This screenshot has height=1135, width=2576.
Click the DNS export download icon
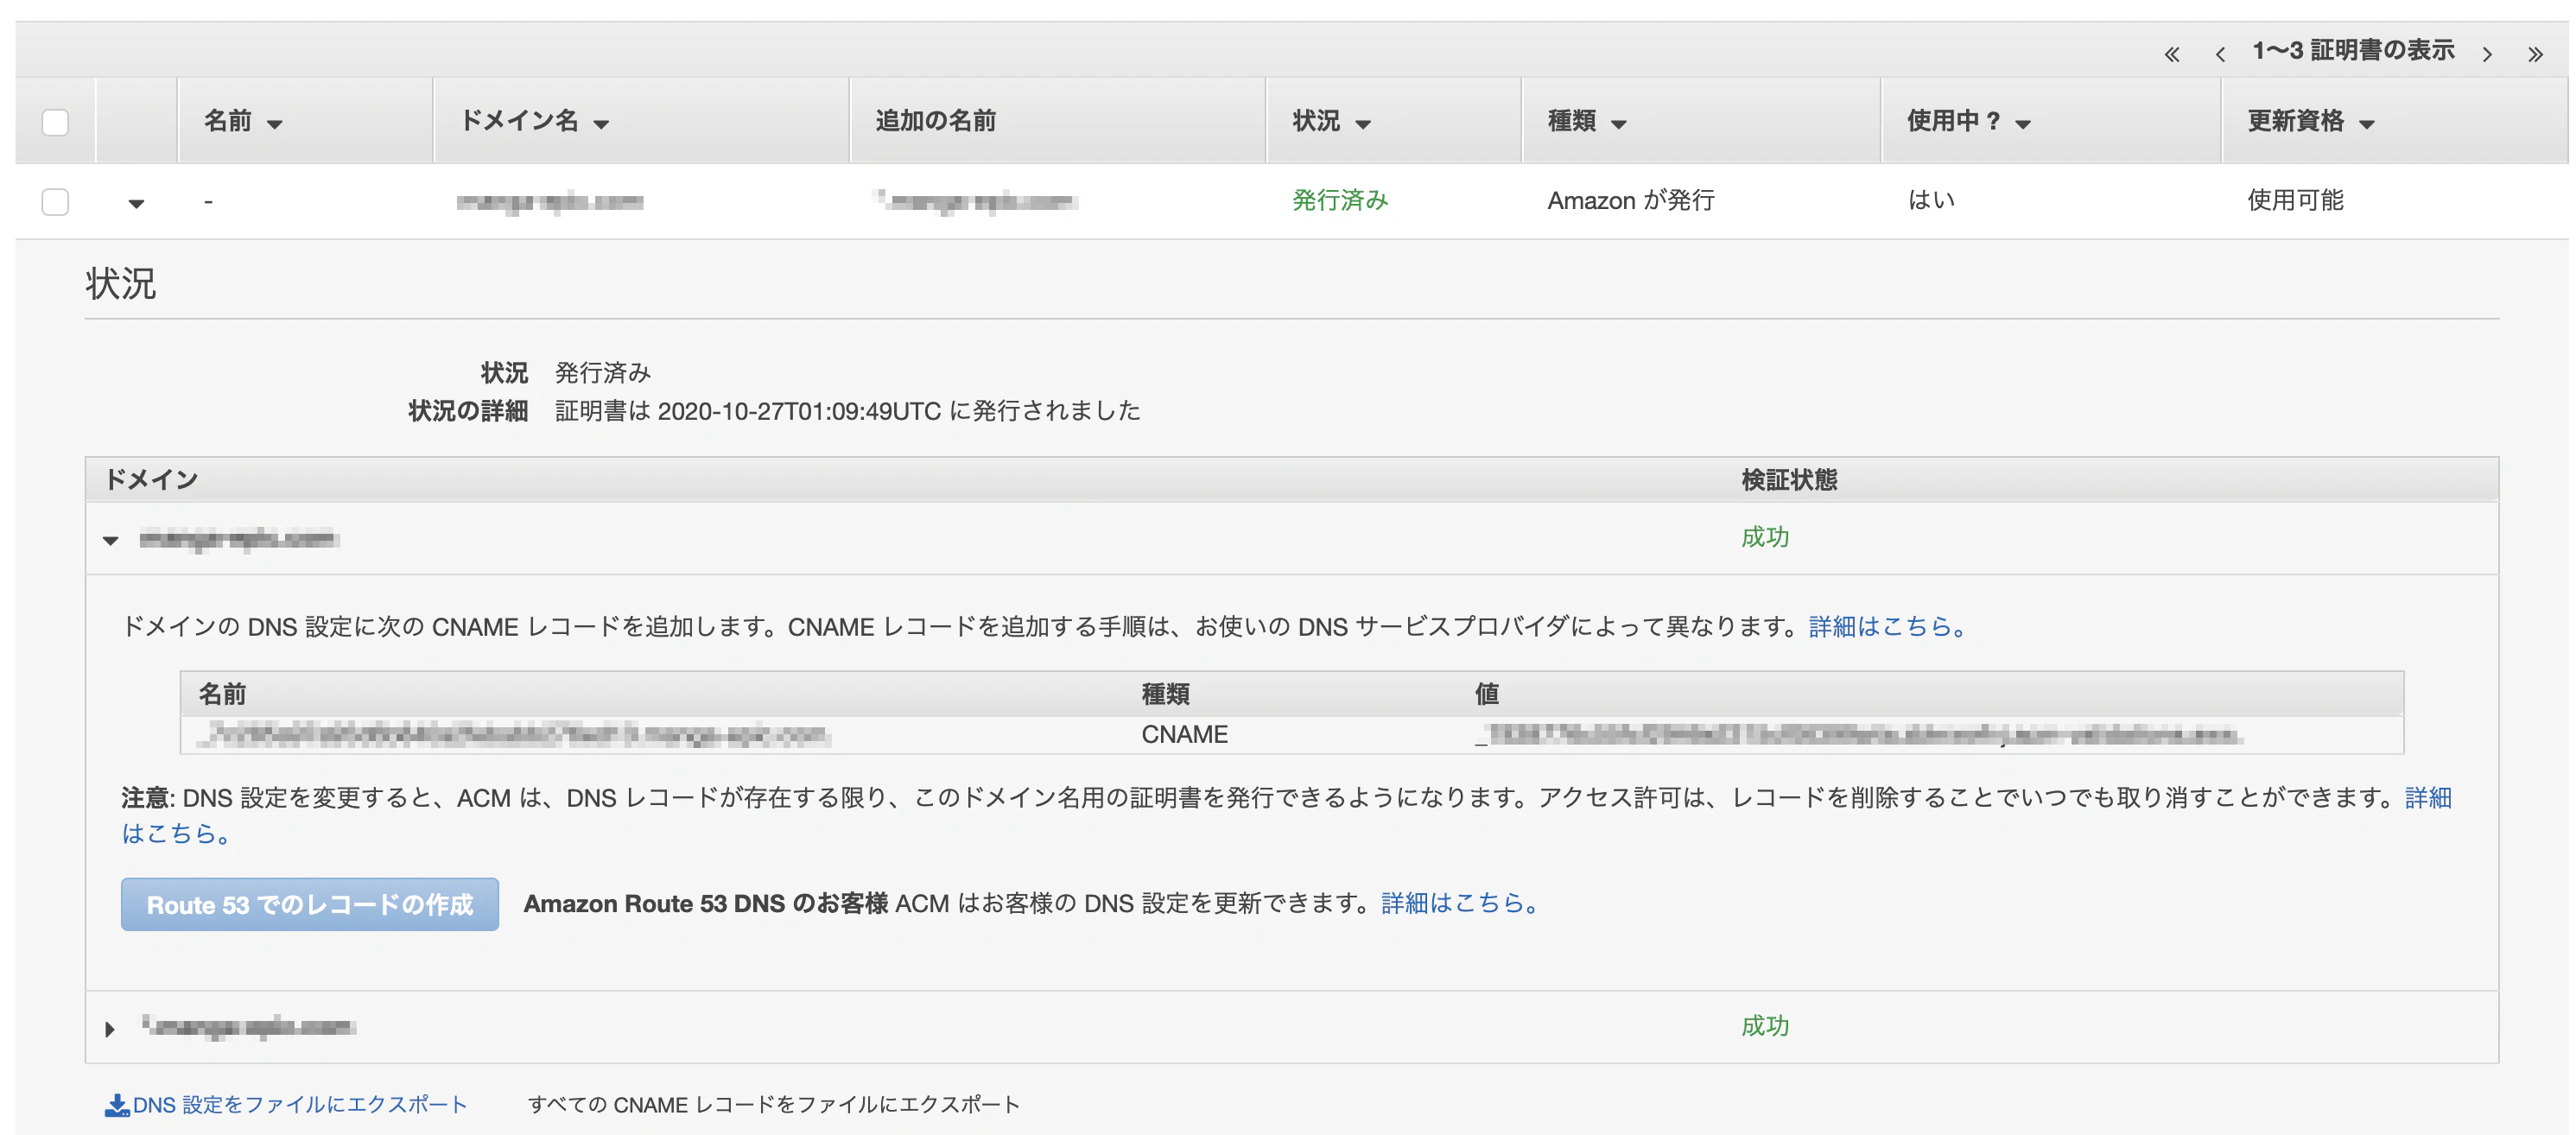coord(117,1104)
